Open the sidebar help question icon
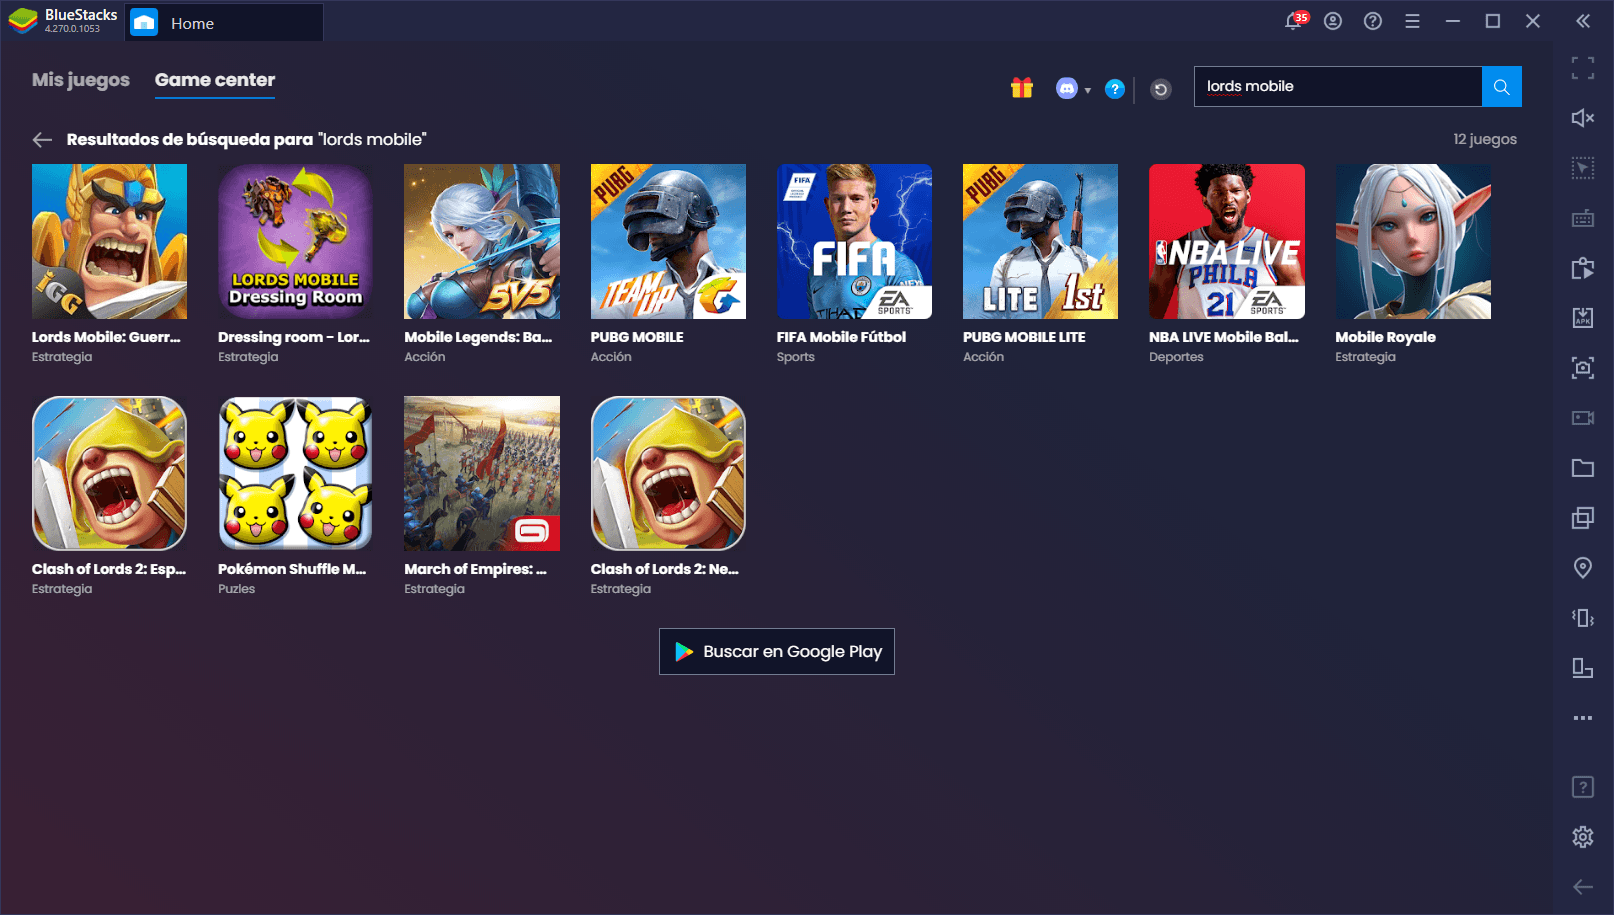This screenshot has height=915, width=1614. (1583, 787)
